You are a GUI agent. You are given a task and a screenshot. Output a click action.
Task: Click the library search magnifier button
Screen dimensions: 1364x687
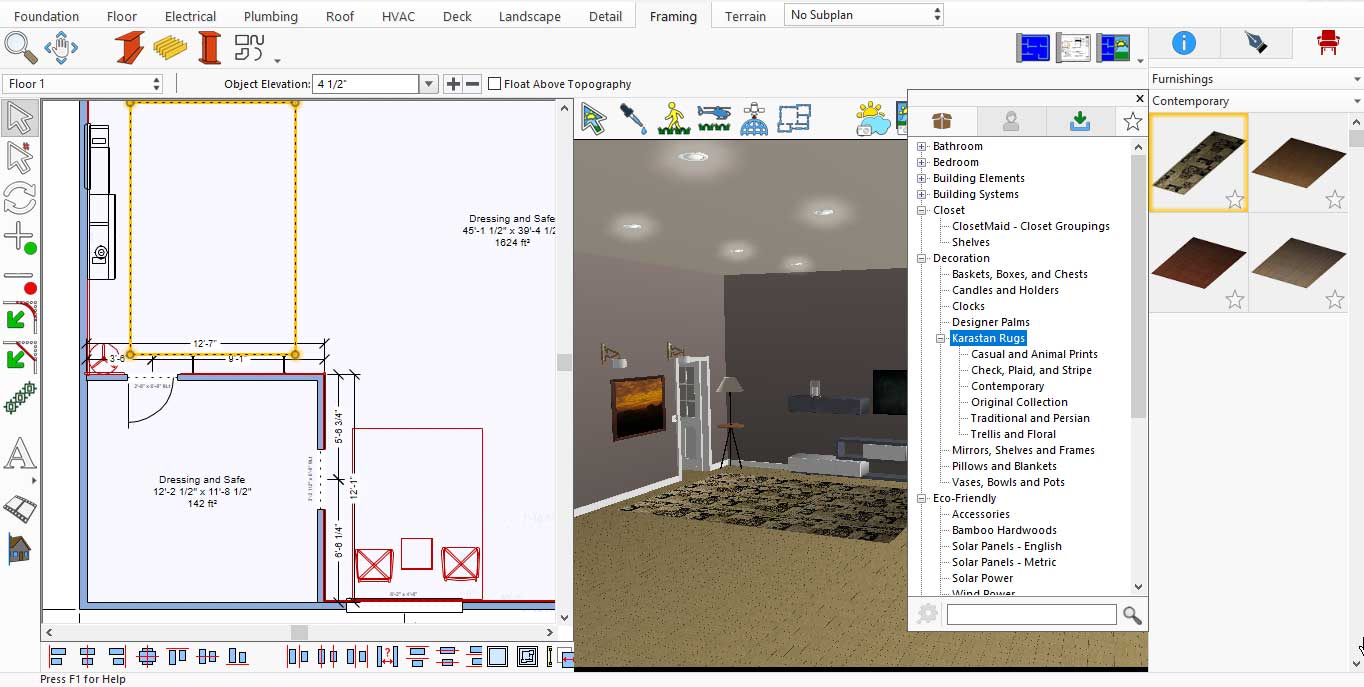coord(1132,615)
